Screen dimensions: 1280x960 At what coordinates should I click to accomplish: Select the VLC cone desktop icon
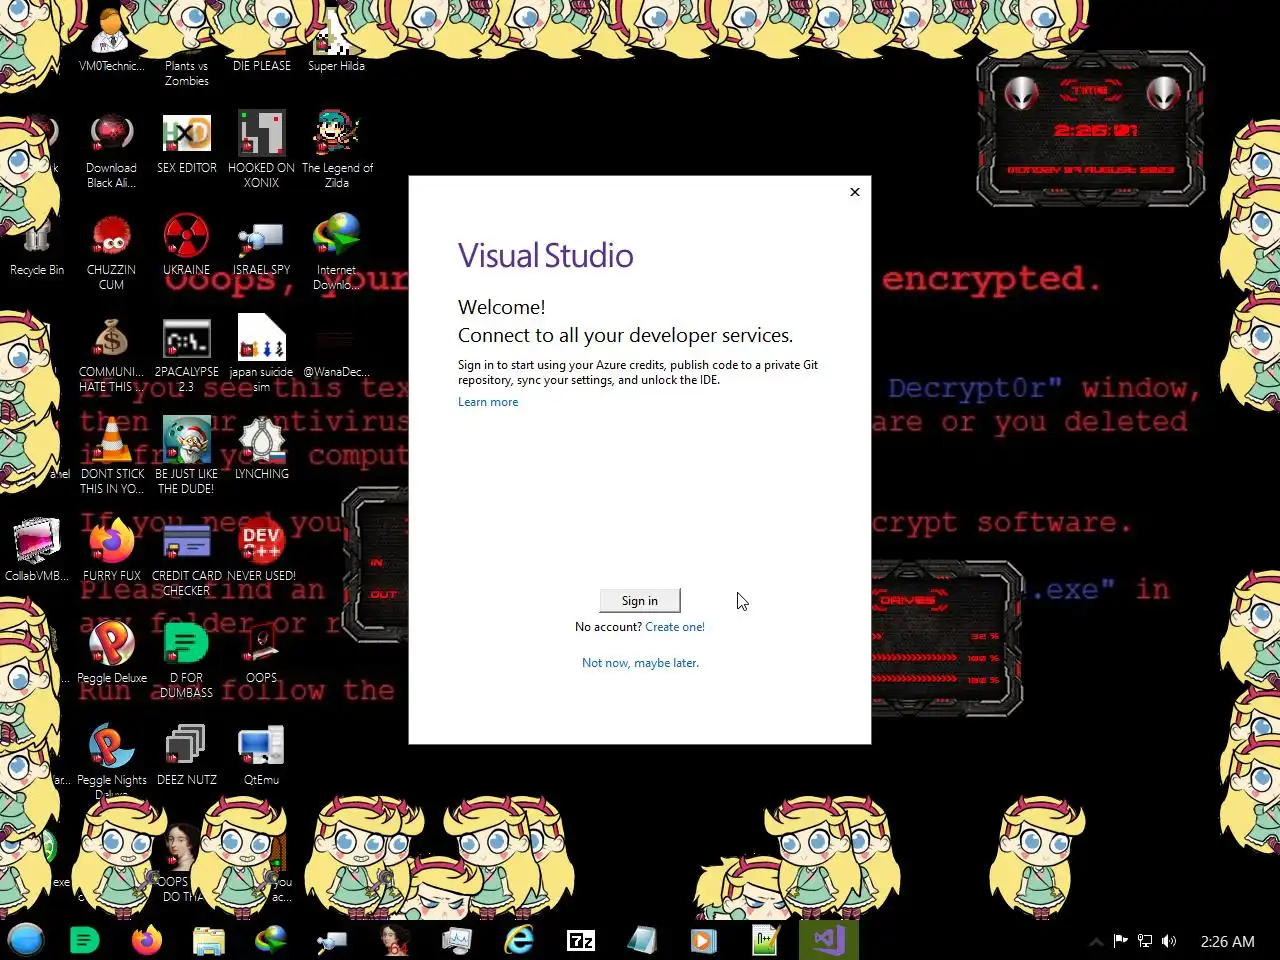(112, 457)
